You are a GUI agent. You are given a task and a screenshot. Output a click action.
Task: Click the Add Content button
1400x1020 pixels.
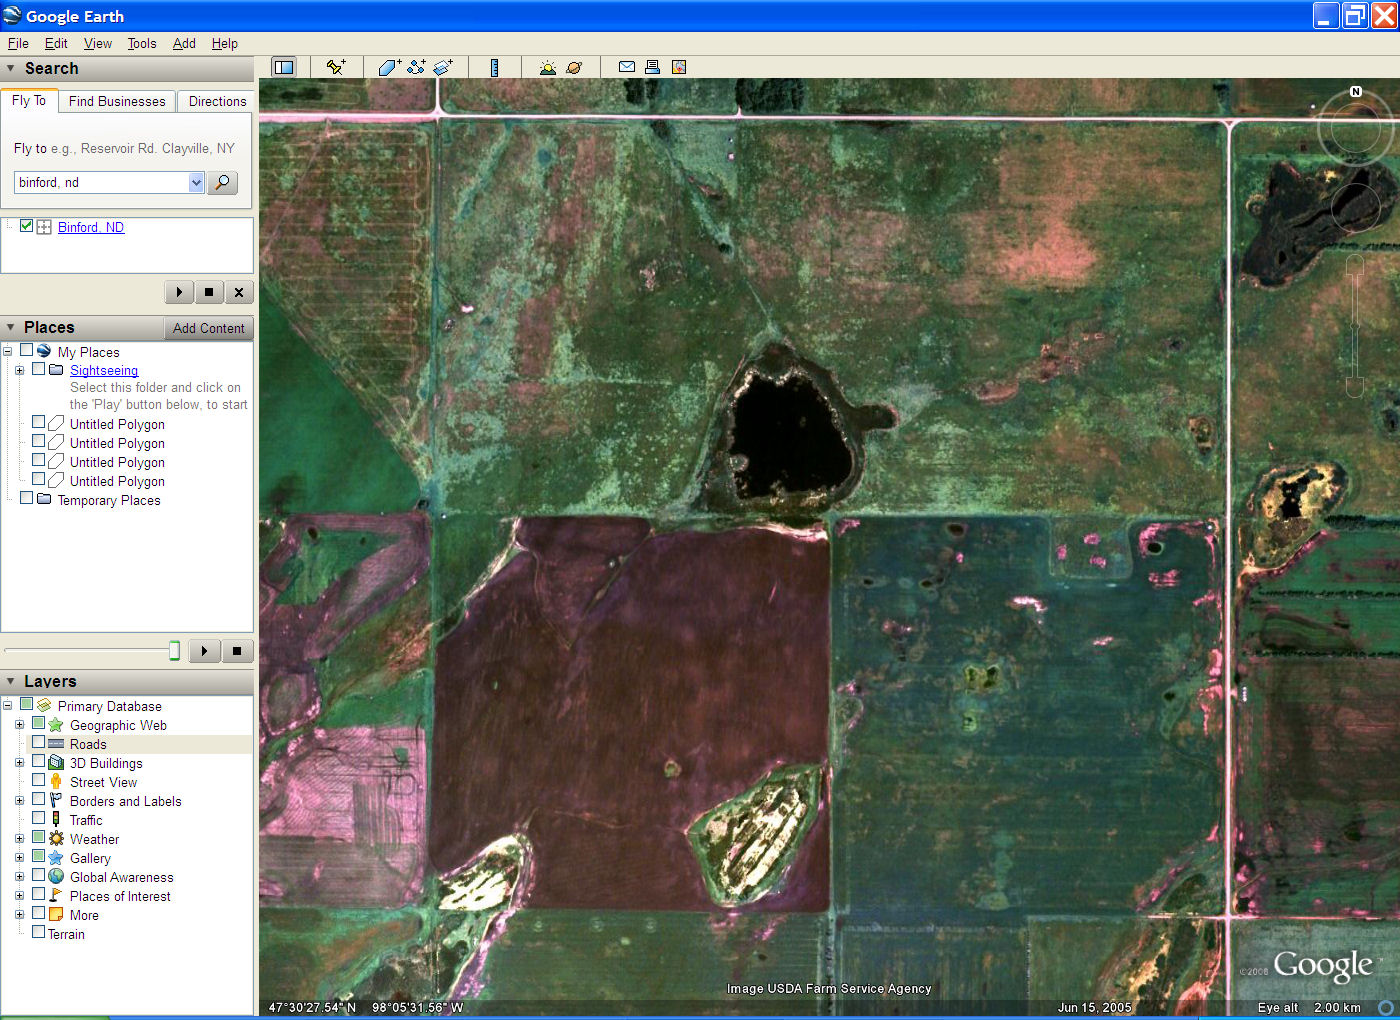[208, 328]
